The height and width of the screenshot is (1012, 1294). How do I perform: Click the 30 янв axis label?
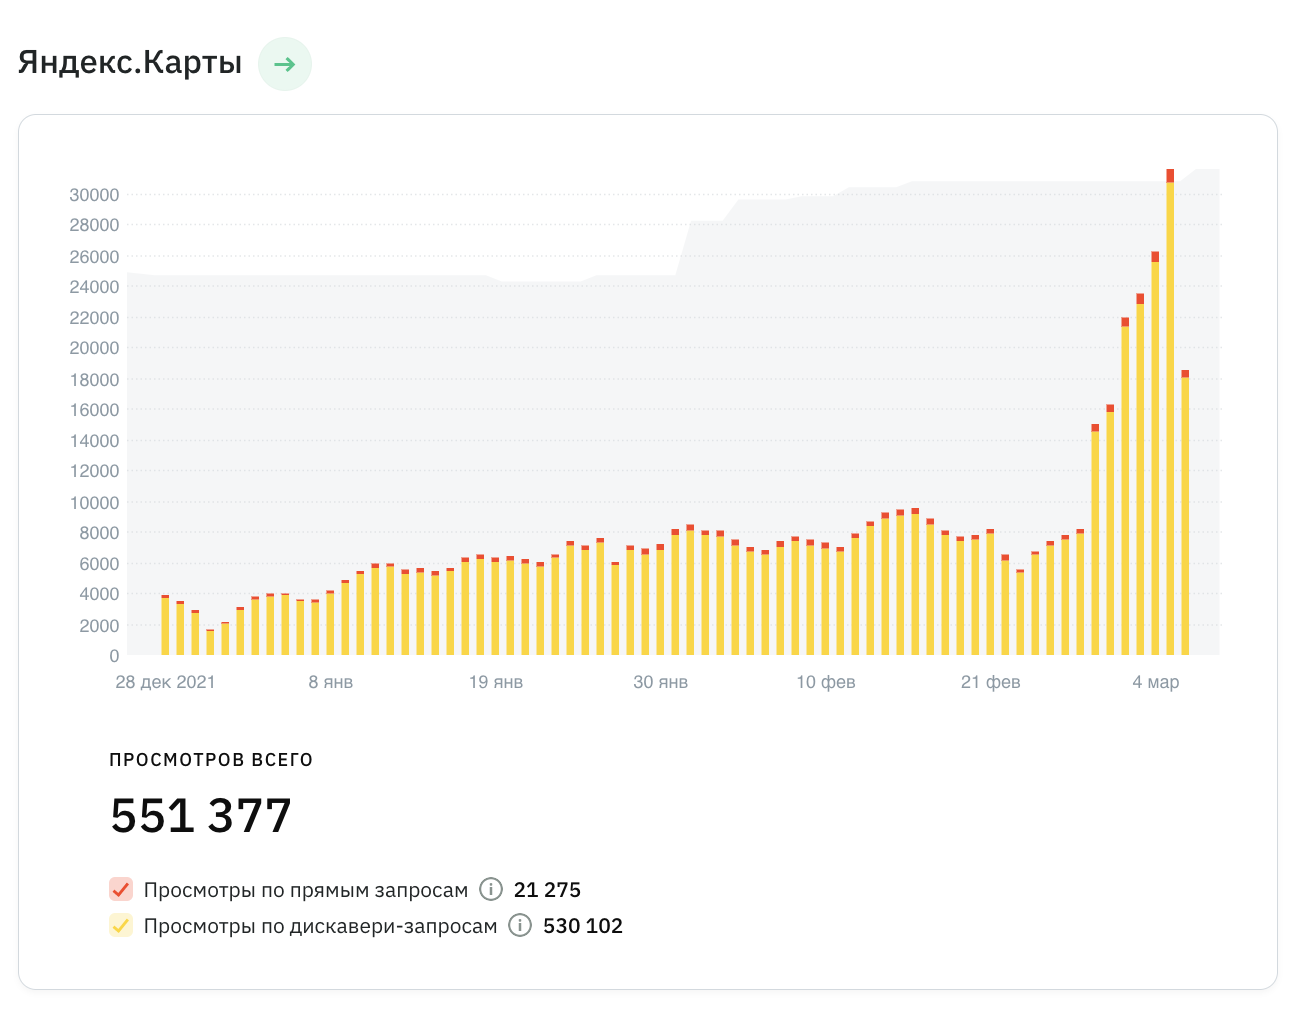(661, 682)
